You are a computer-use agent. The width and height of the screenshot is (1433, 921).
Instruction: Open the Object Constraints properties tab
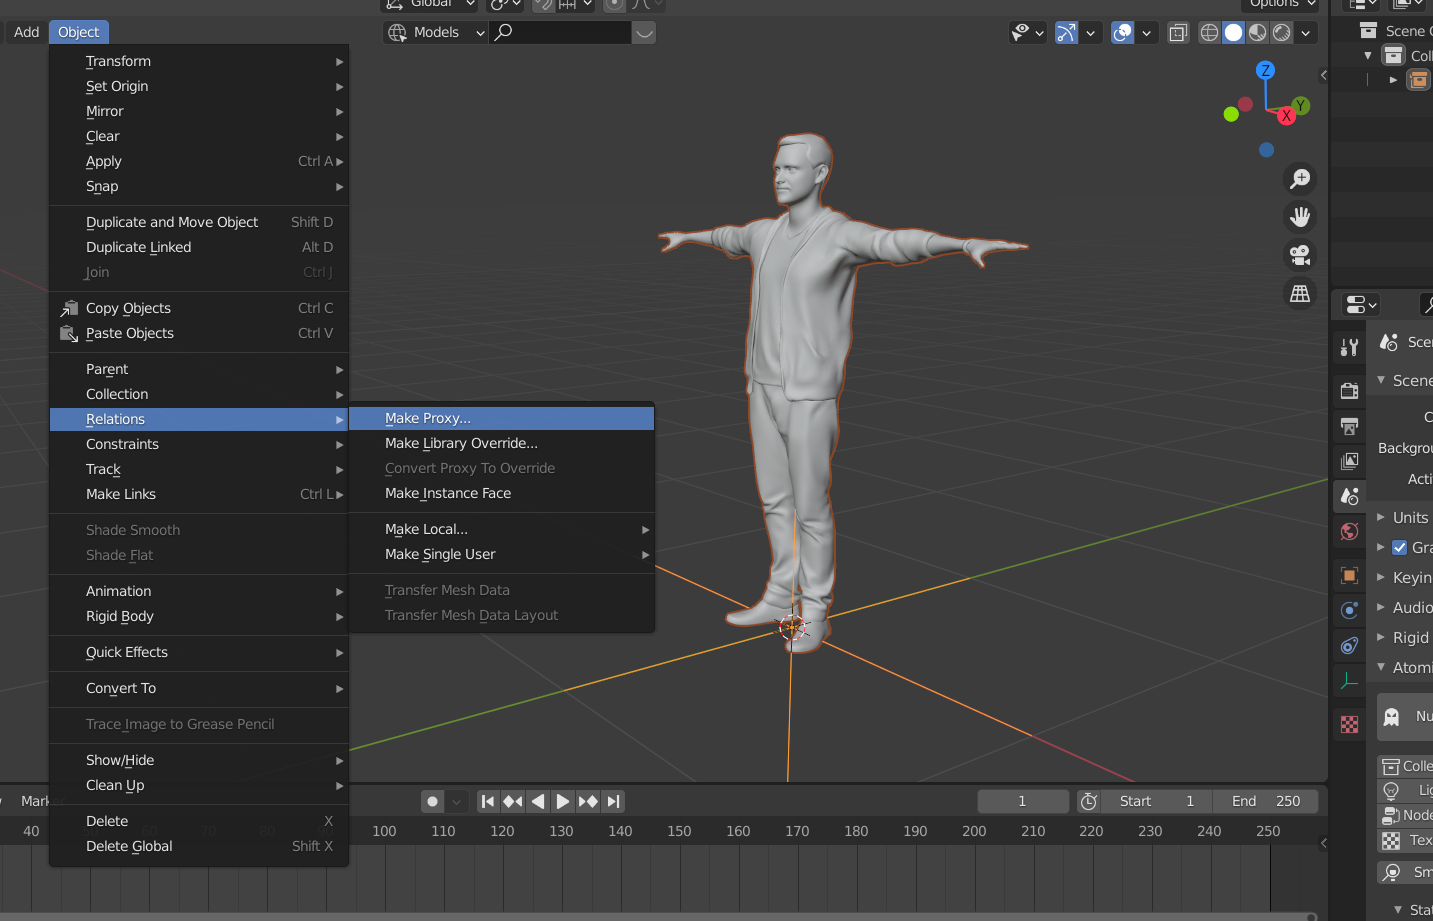1349,646
